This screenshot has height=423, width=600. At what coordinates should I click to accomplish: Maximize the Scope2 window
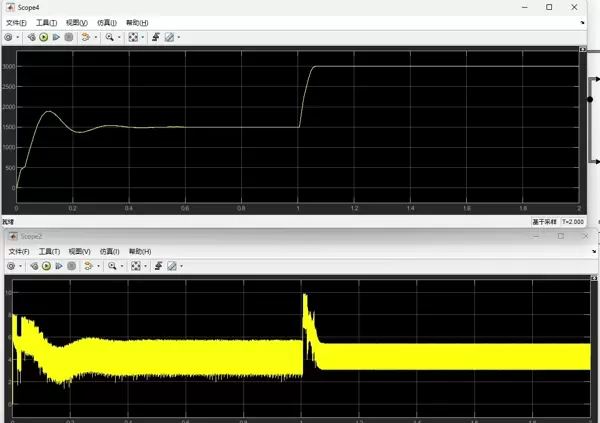560,236
